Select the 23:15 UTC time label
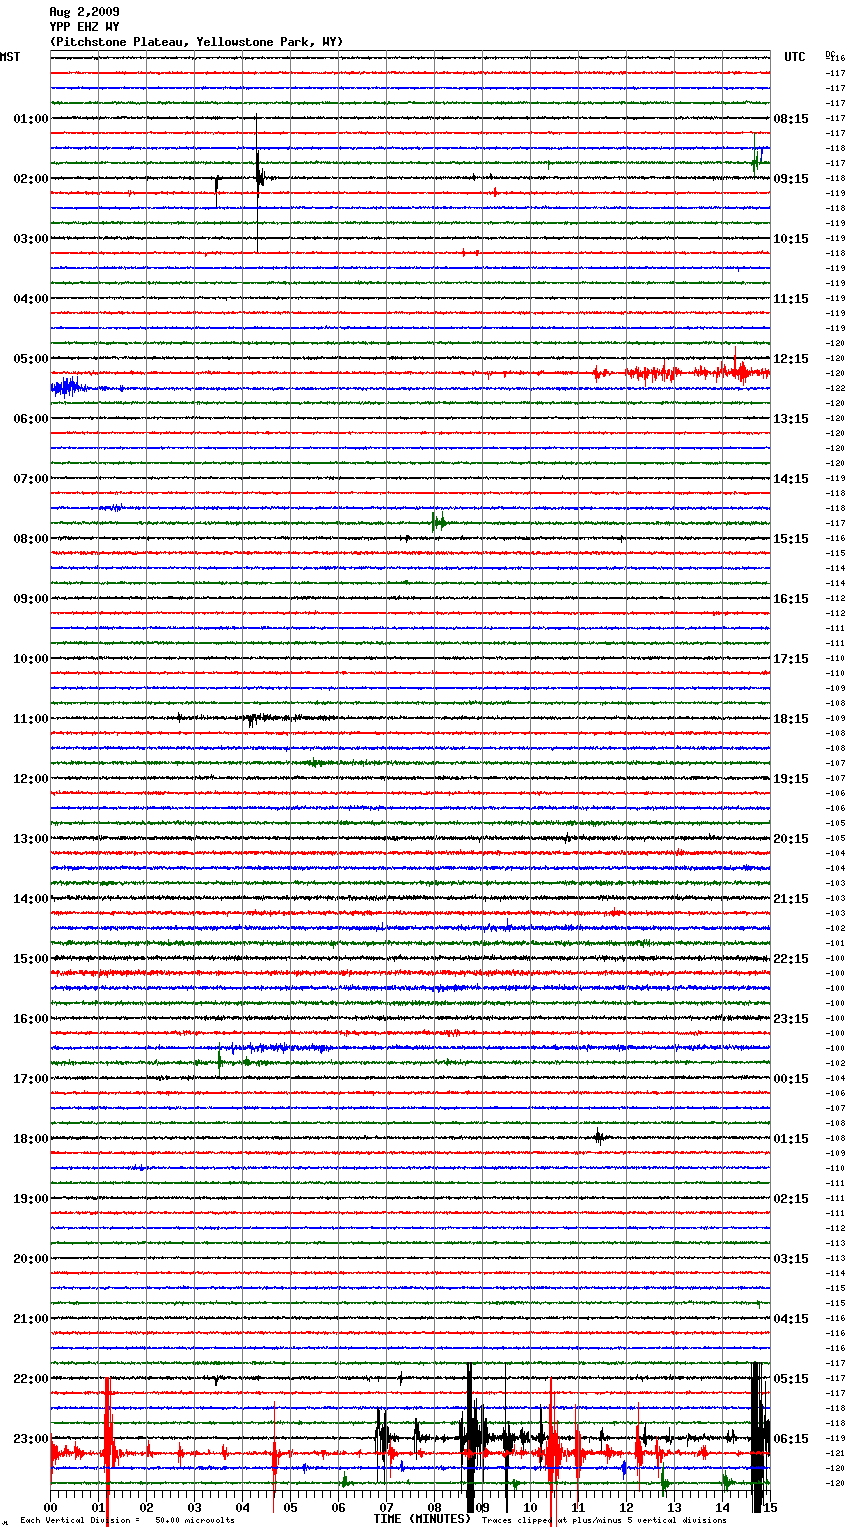850x1534 pixels. pos(791,1019)
